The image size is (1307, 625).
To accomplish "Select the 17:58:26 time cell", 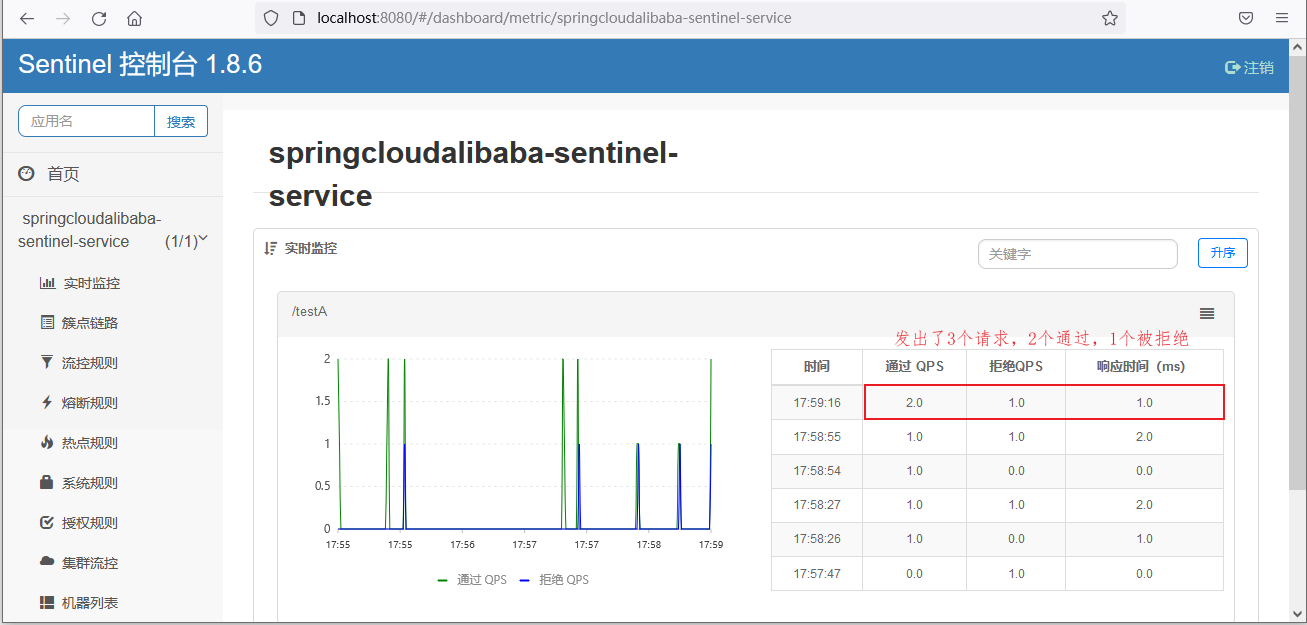I will [817, 539].
